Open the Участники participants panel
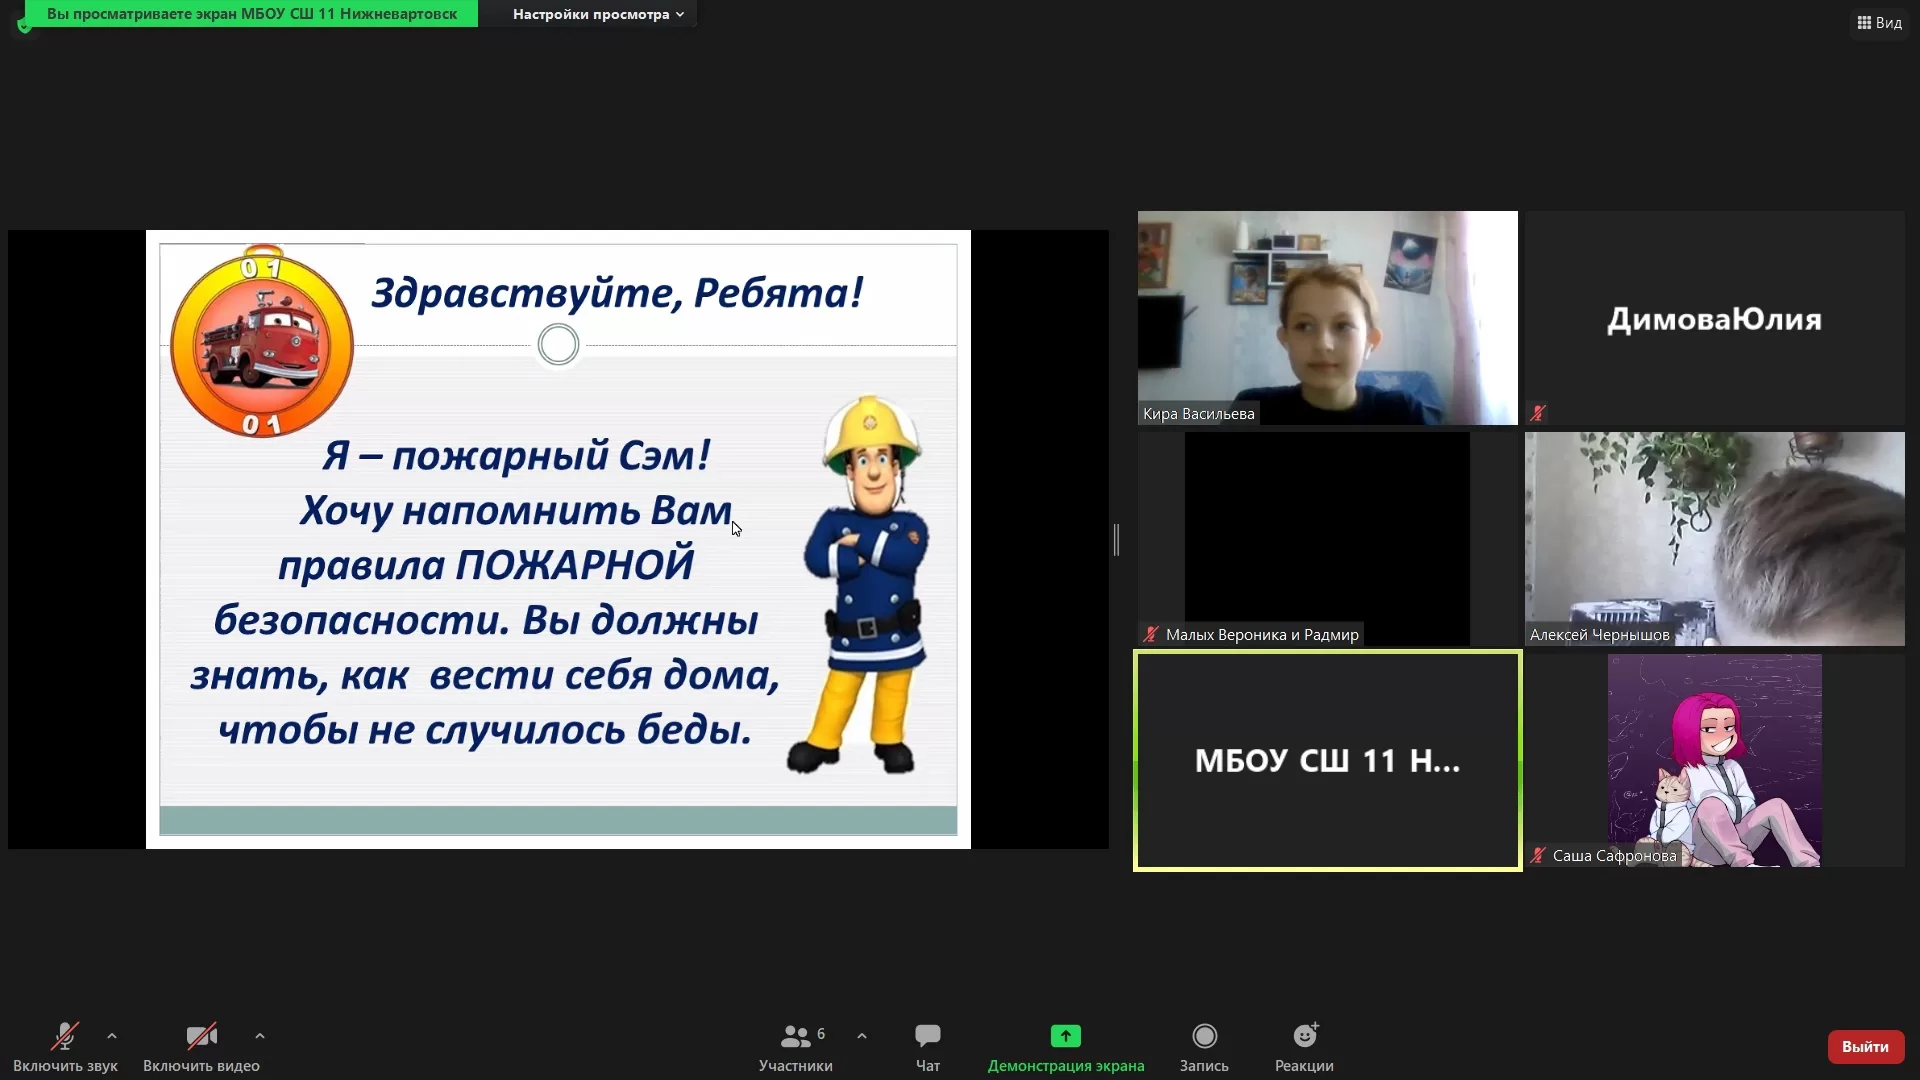 click(796, 1047)
